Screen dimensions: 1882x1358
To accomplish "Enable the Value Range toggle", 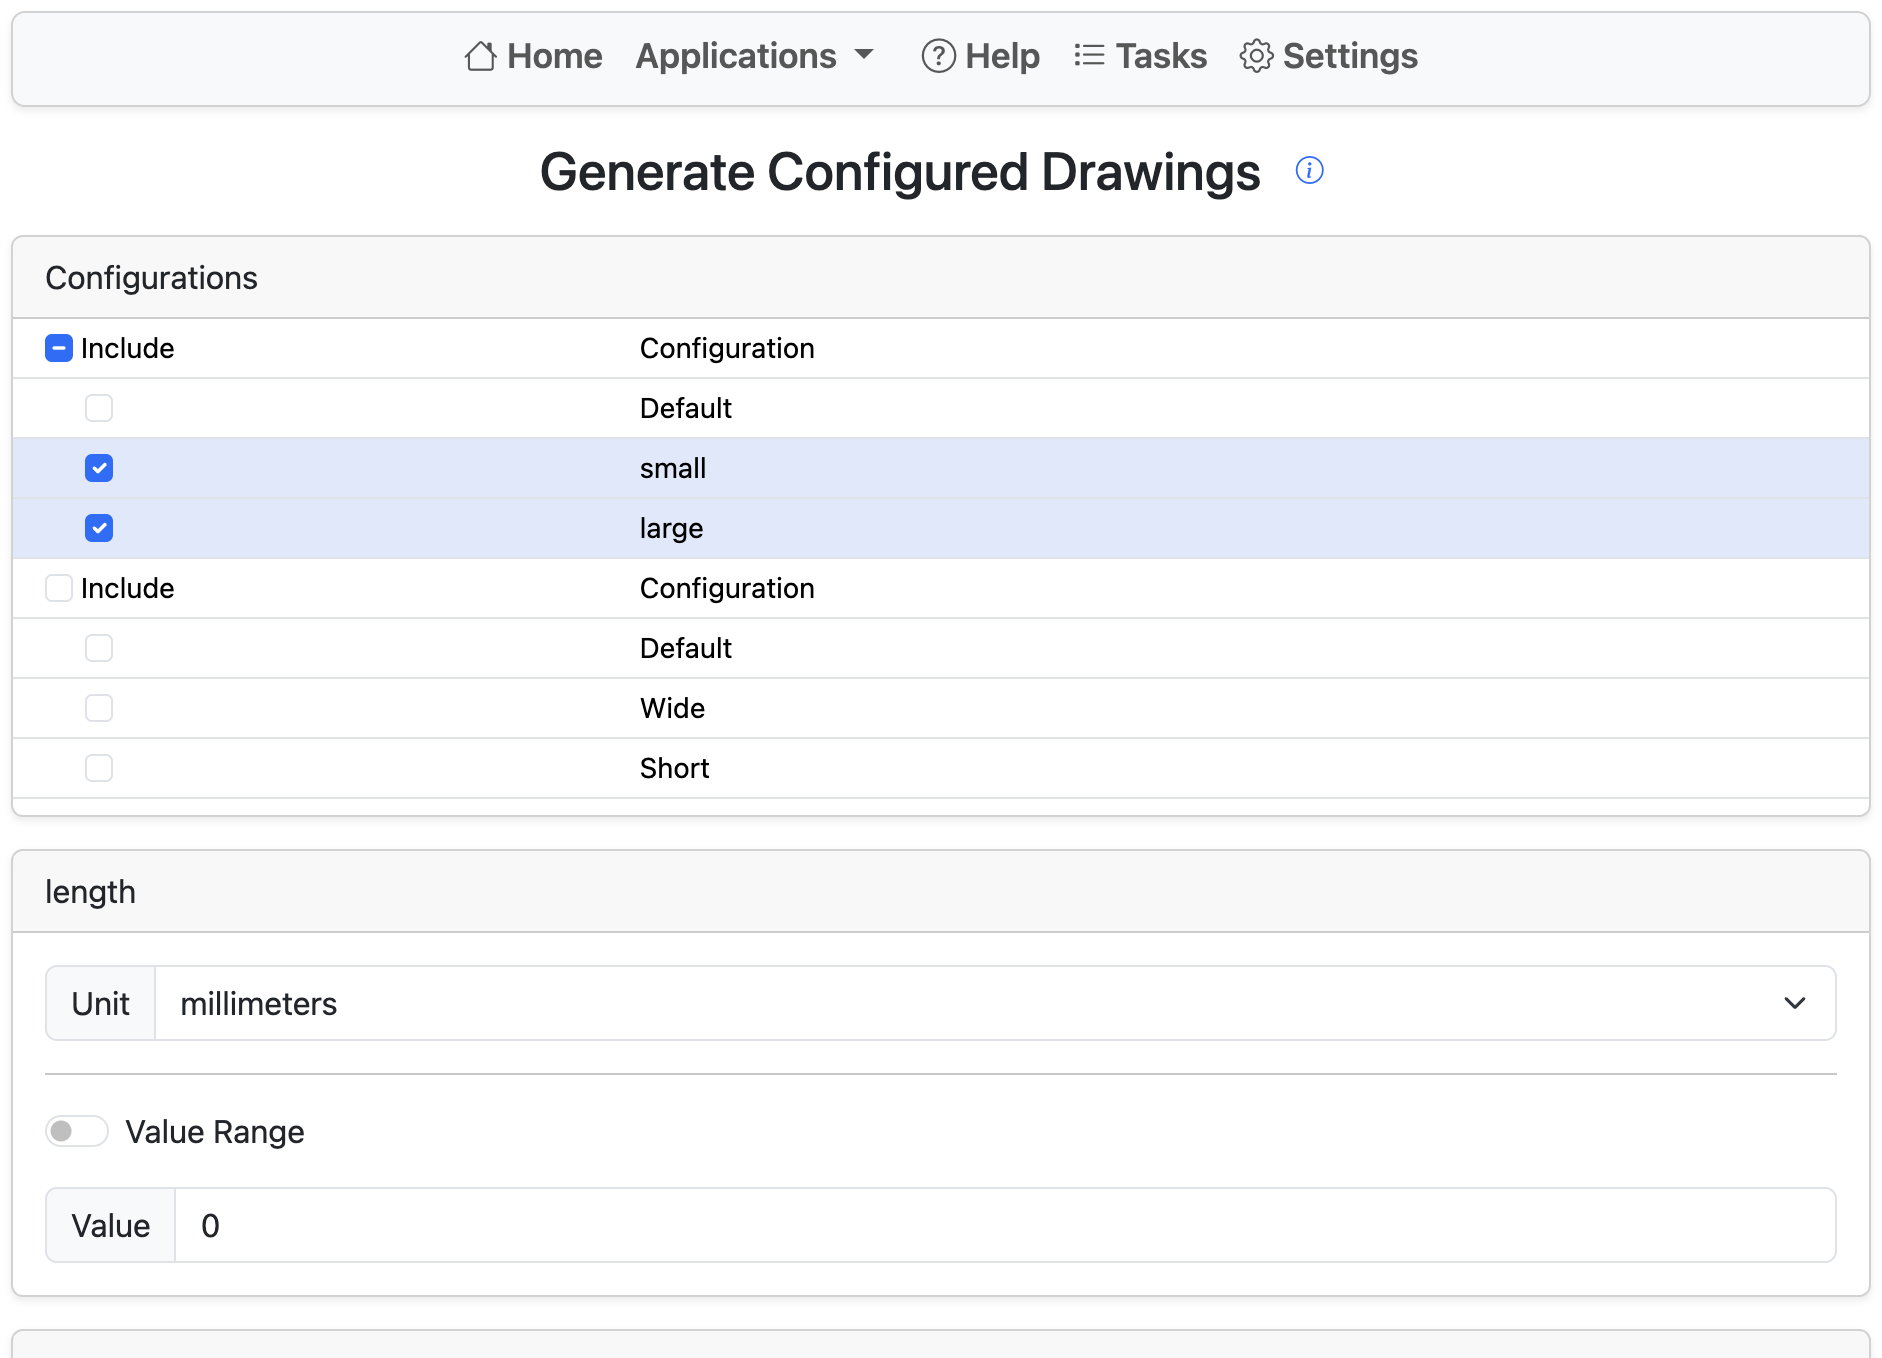I will click(76, 1131).
